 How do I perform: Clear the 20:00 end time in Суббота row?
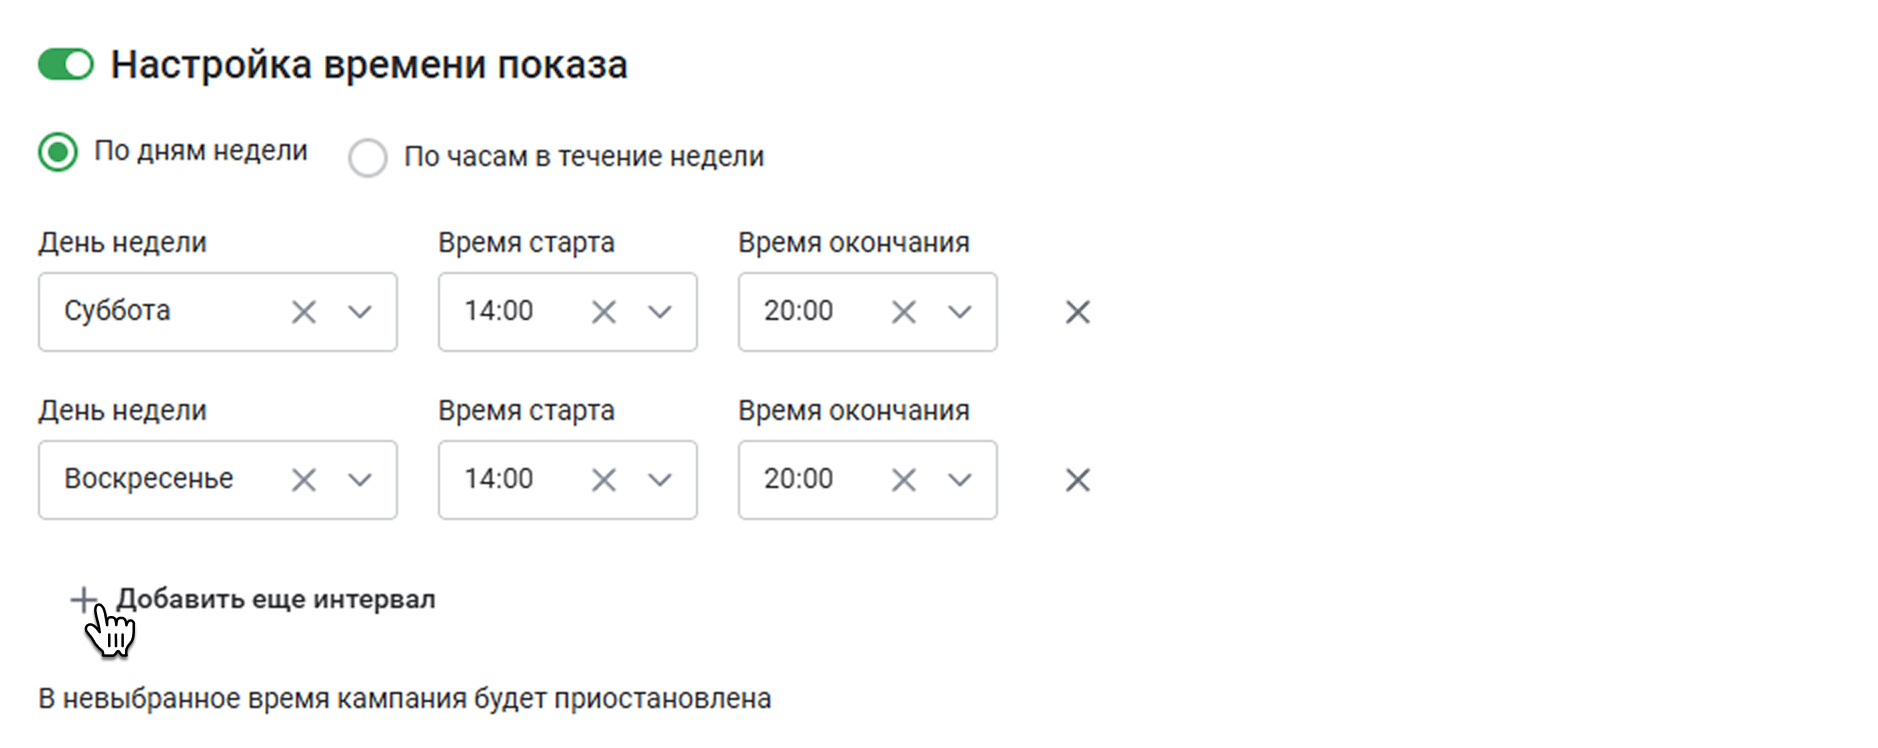[x=904, y=312]
